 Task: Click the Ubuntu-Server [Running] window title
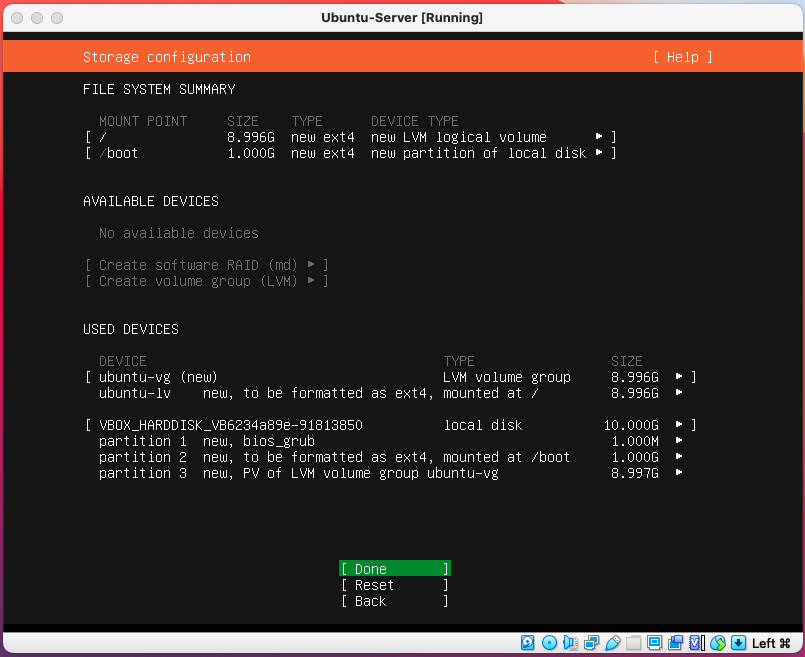(402, 17)
